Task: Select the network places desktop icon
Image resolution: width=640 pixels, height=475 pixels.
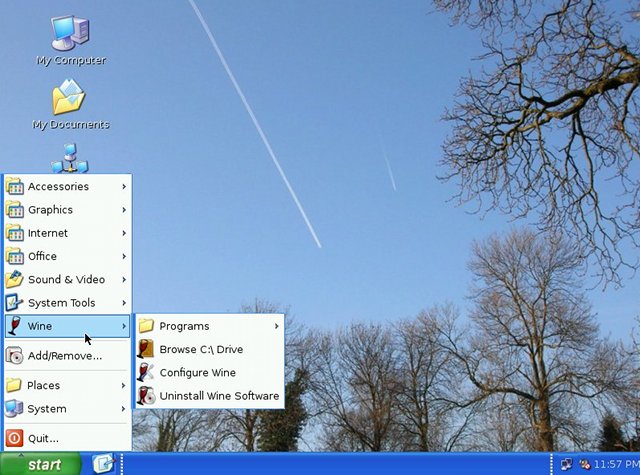Action: click(x=70, y=158)
